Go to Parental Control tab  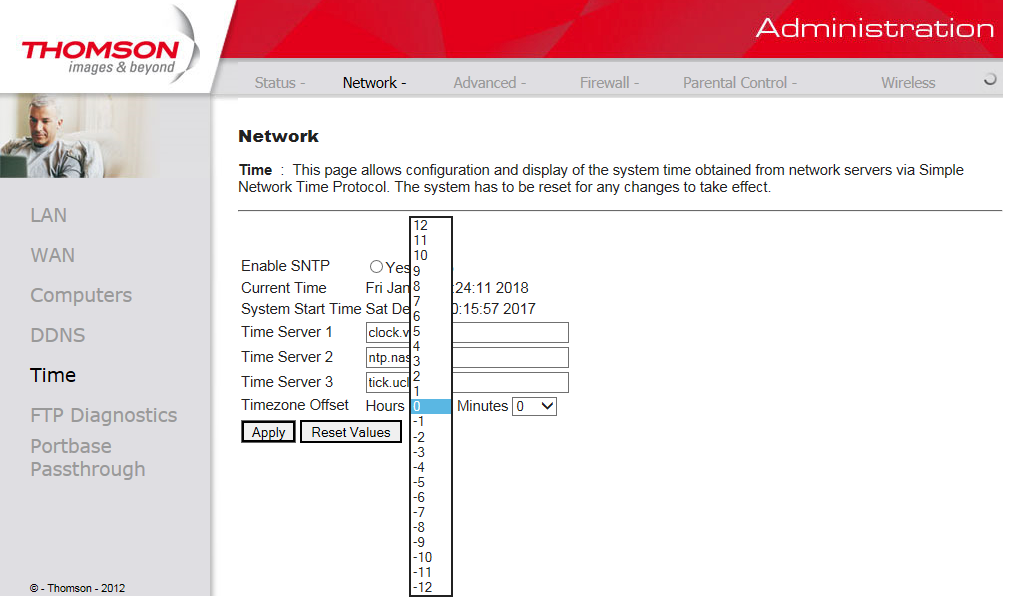(739, 83)
